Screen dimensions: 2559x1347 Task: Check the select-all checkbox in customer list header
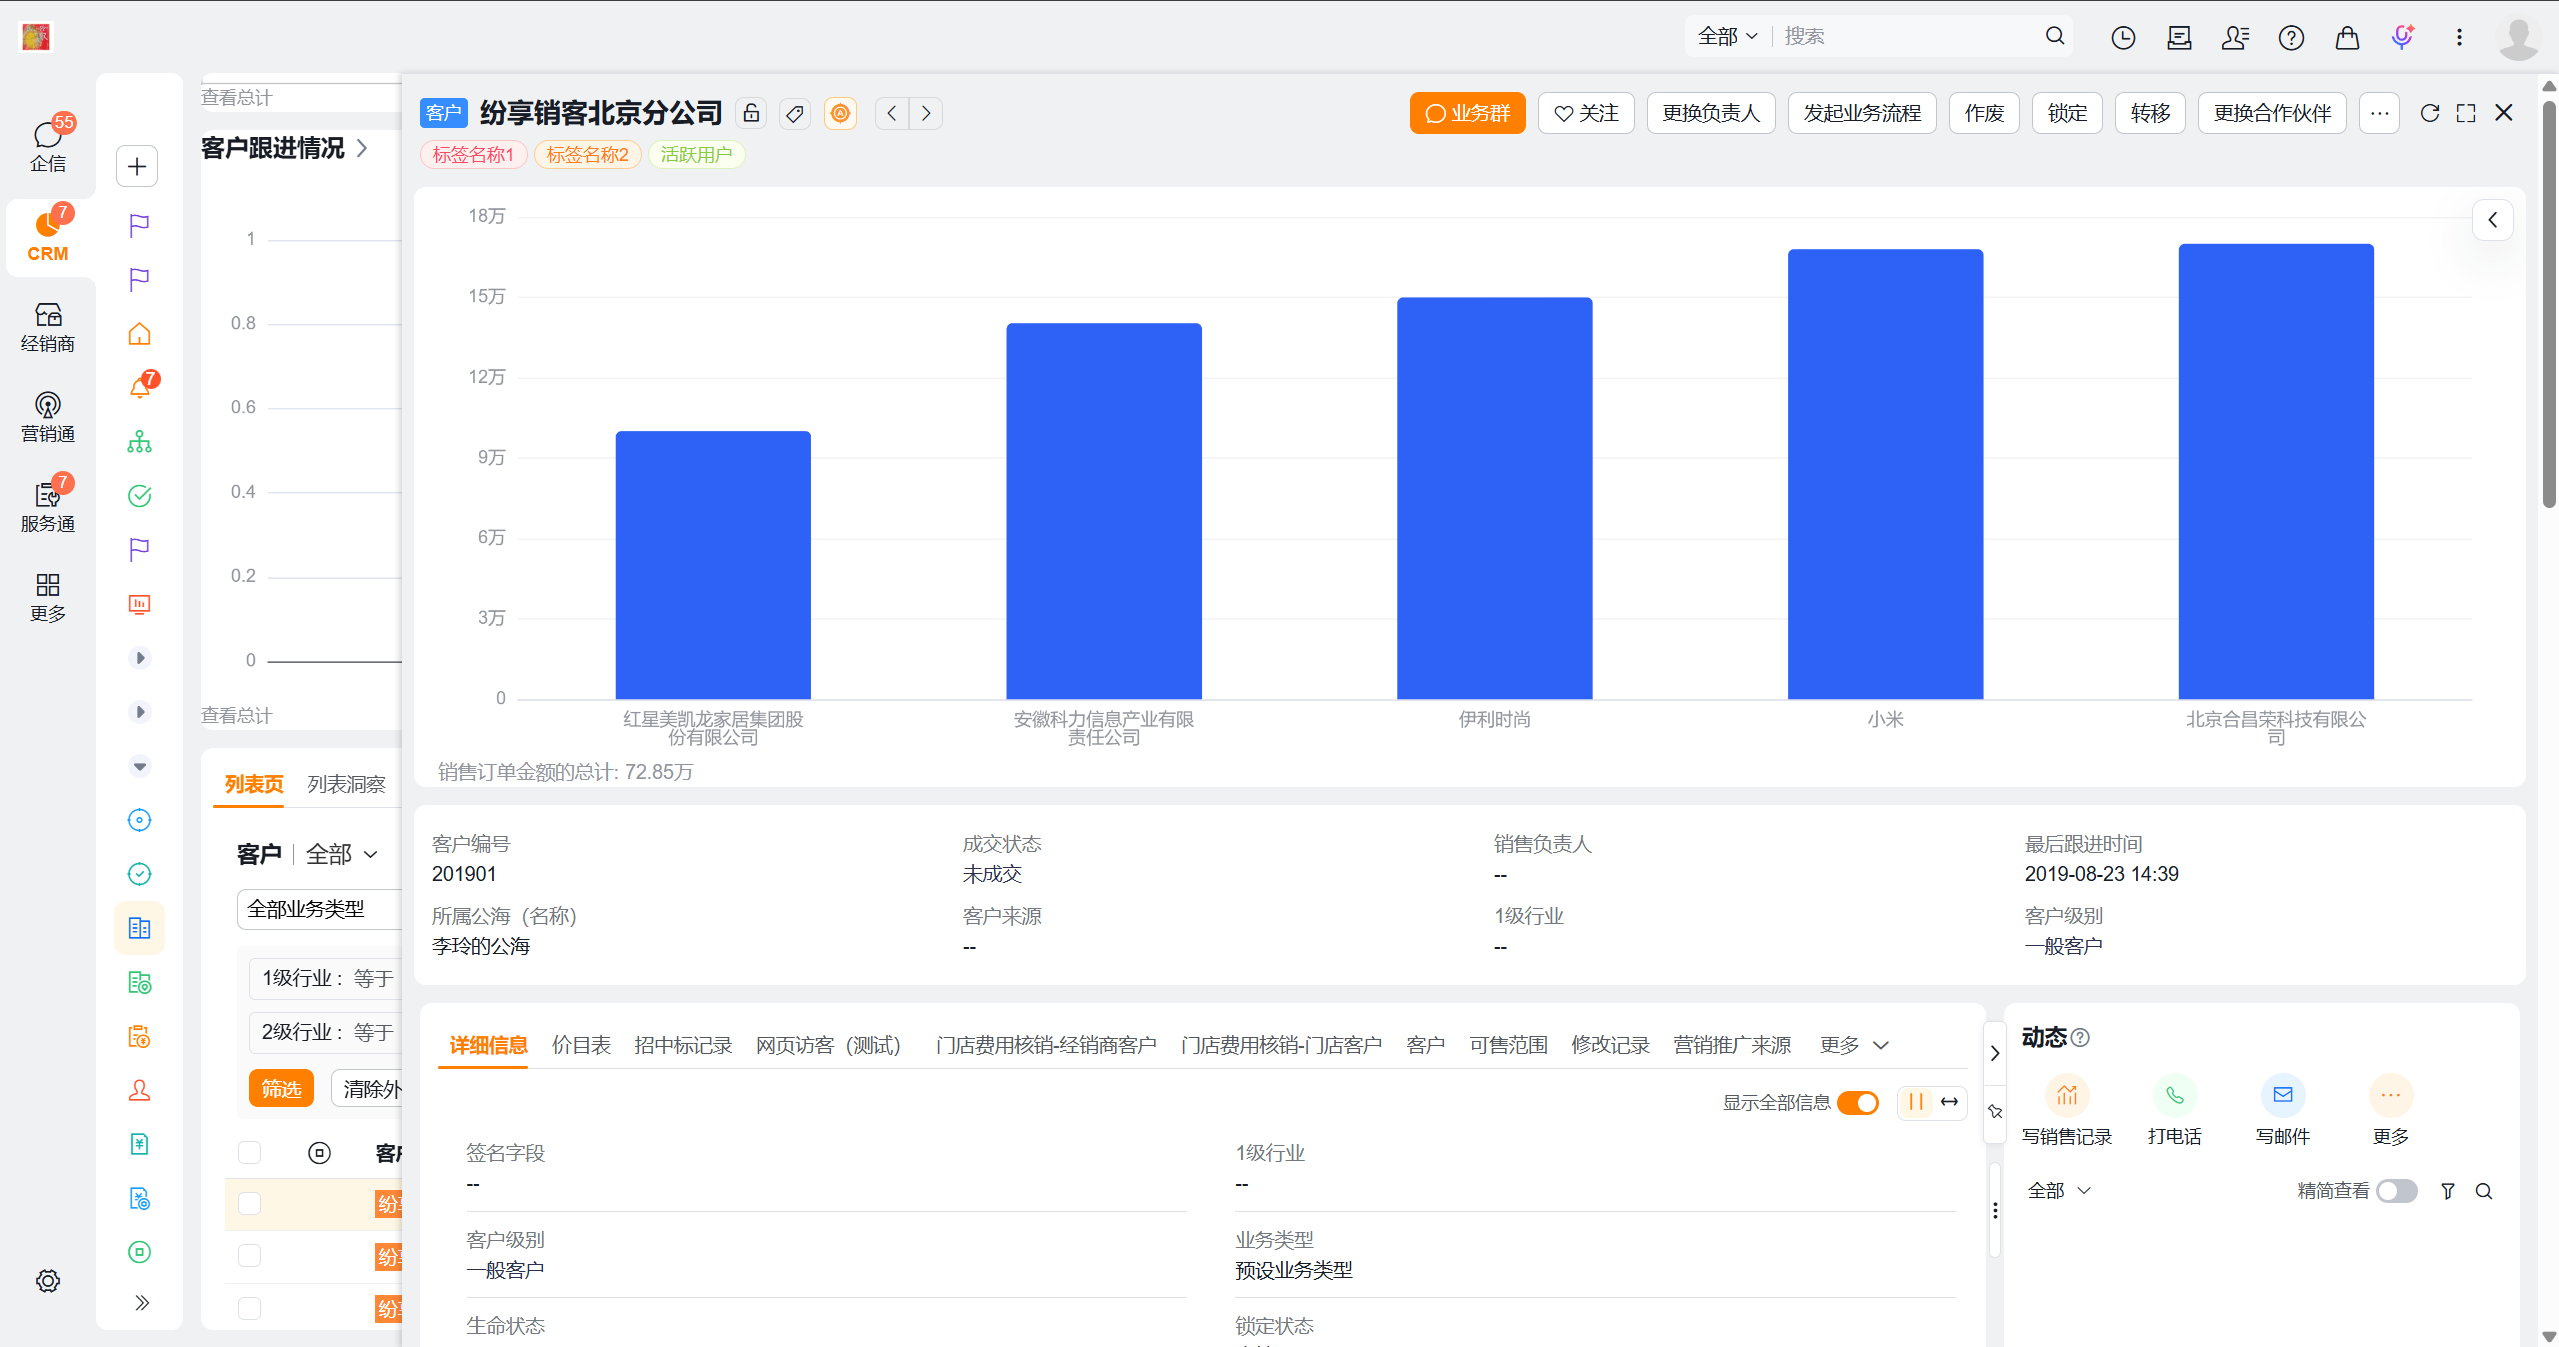click(x=250, y=1153)
